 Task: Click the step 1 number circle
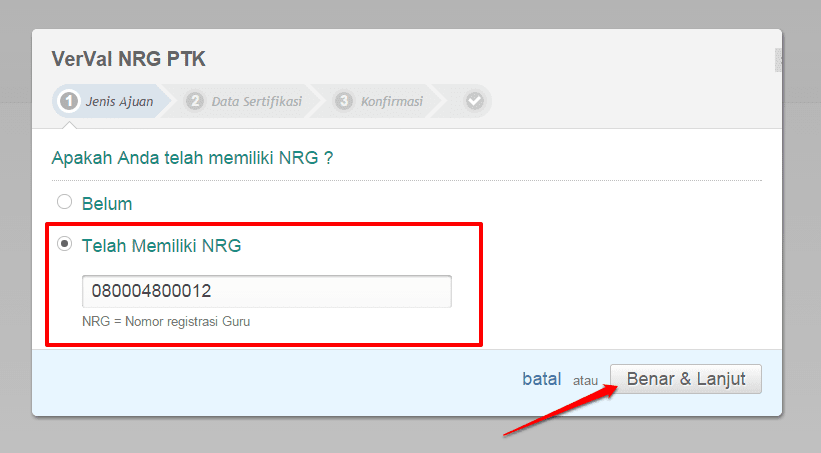[69, 101]
